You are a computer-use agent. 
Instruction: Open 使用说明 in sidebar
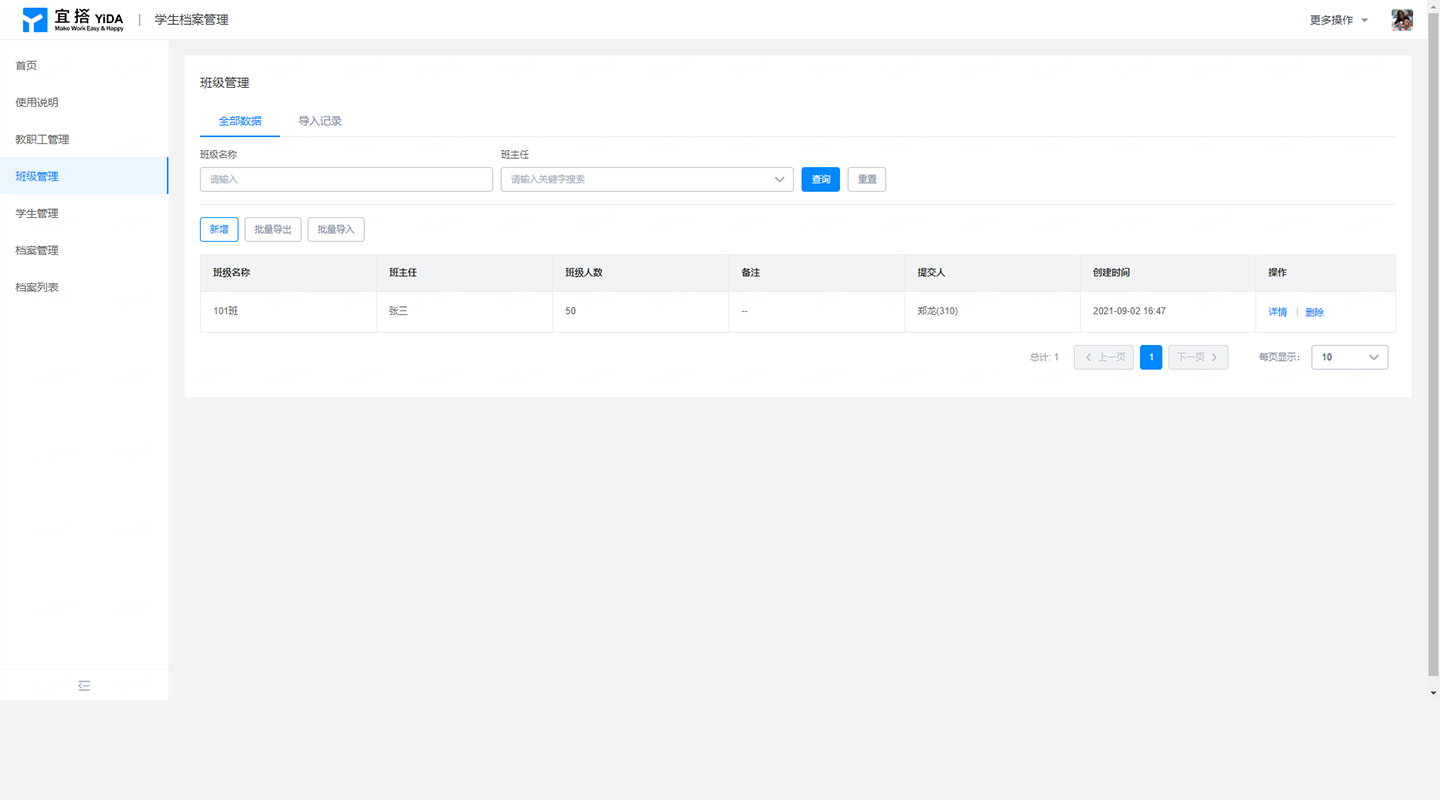(84, 102)
